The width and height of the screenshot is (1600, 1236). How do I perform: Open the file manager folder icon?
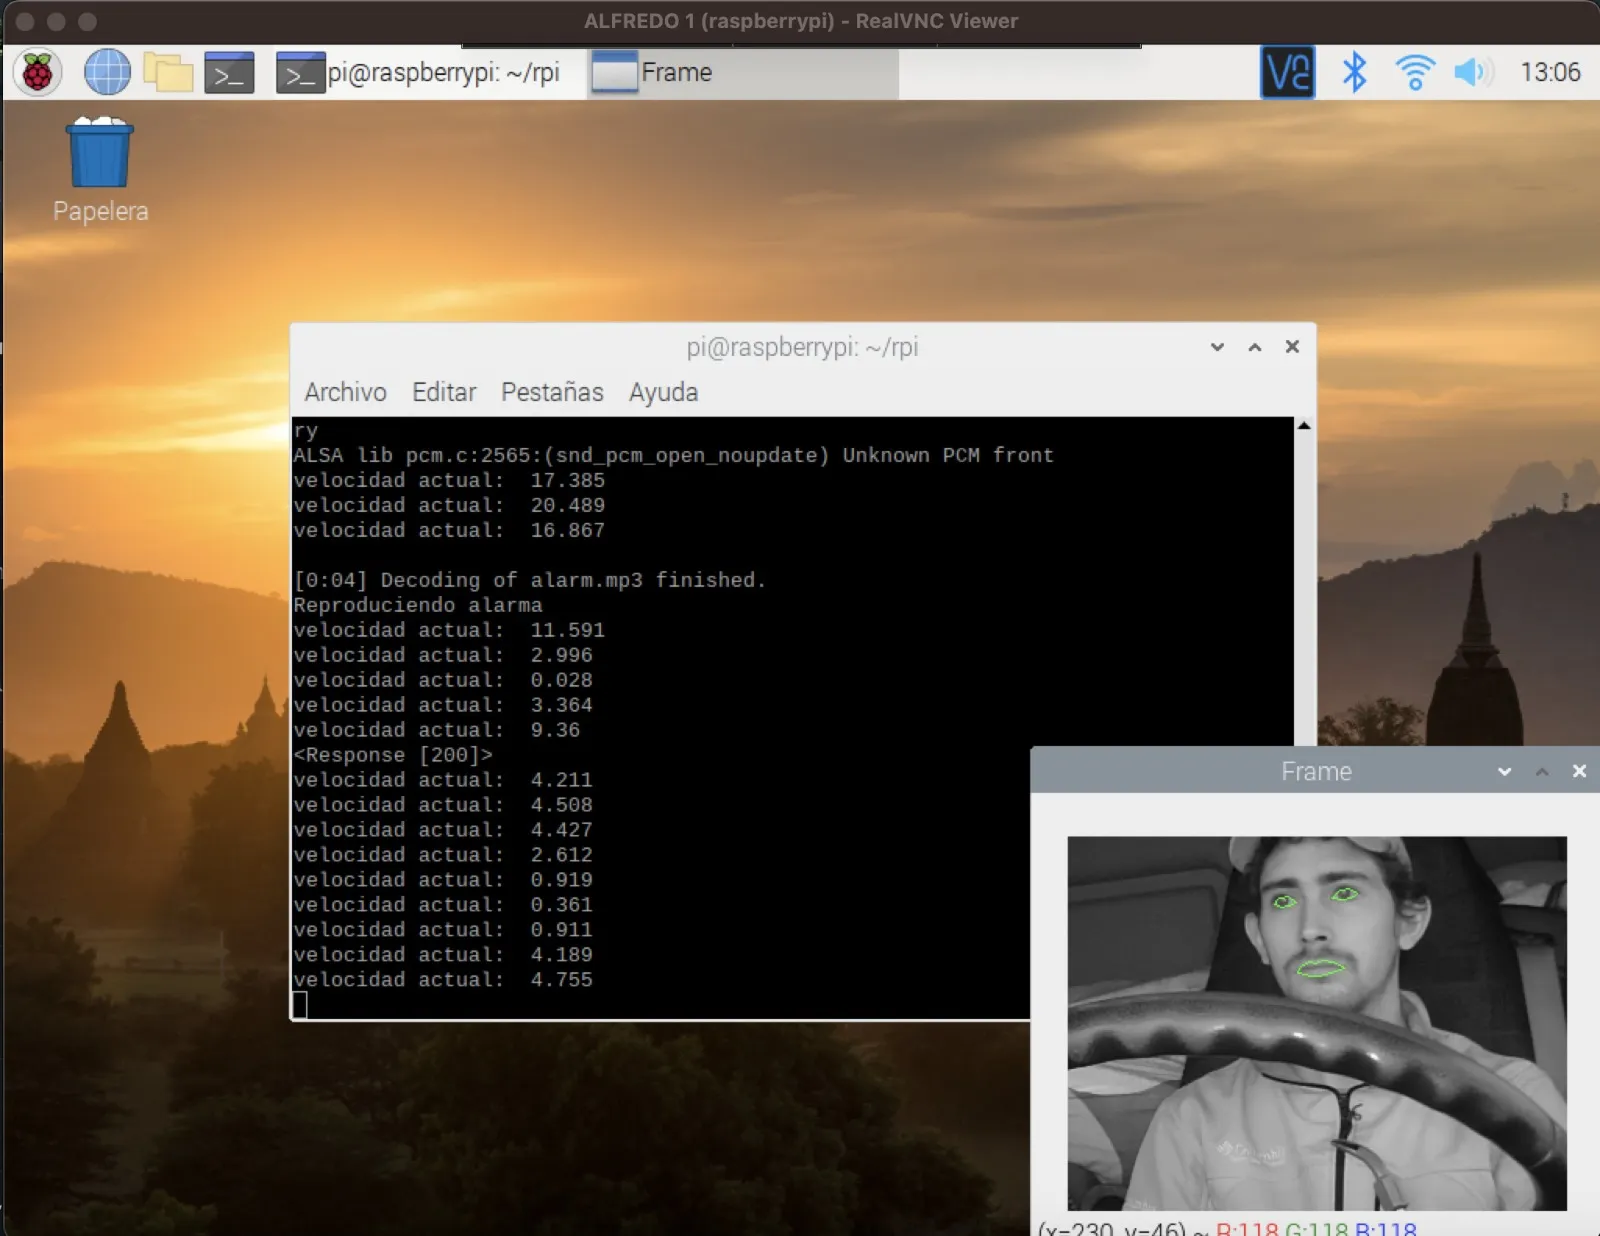(168, 72)
